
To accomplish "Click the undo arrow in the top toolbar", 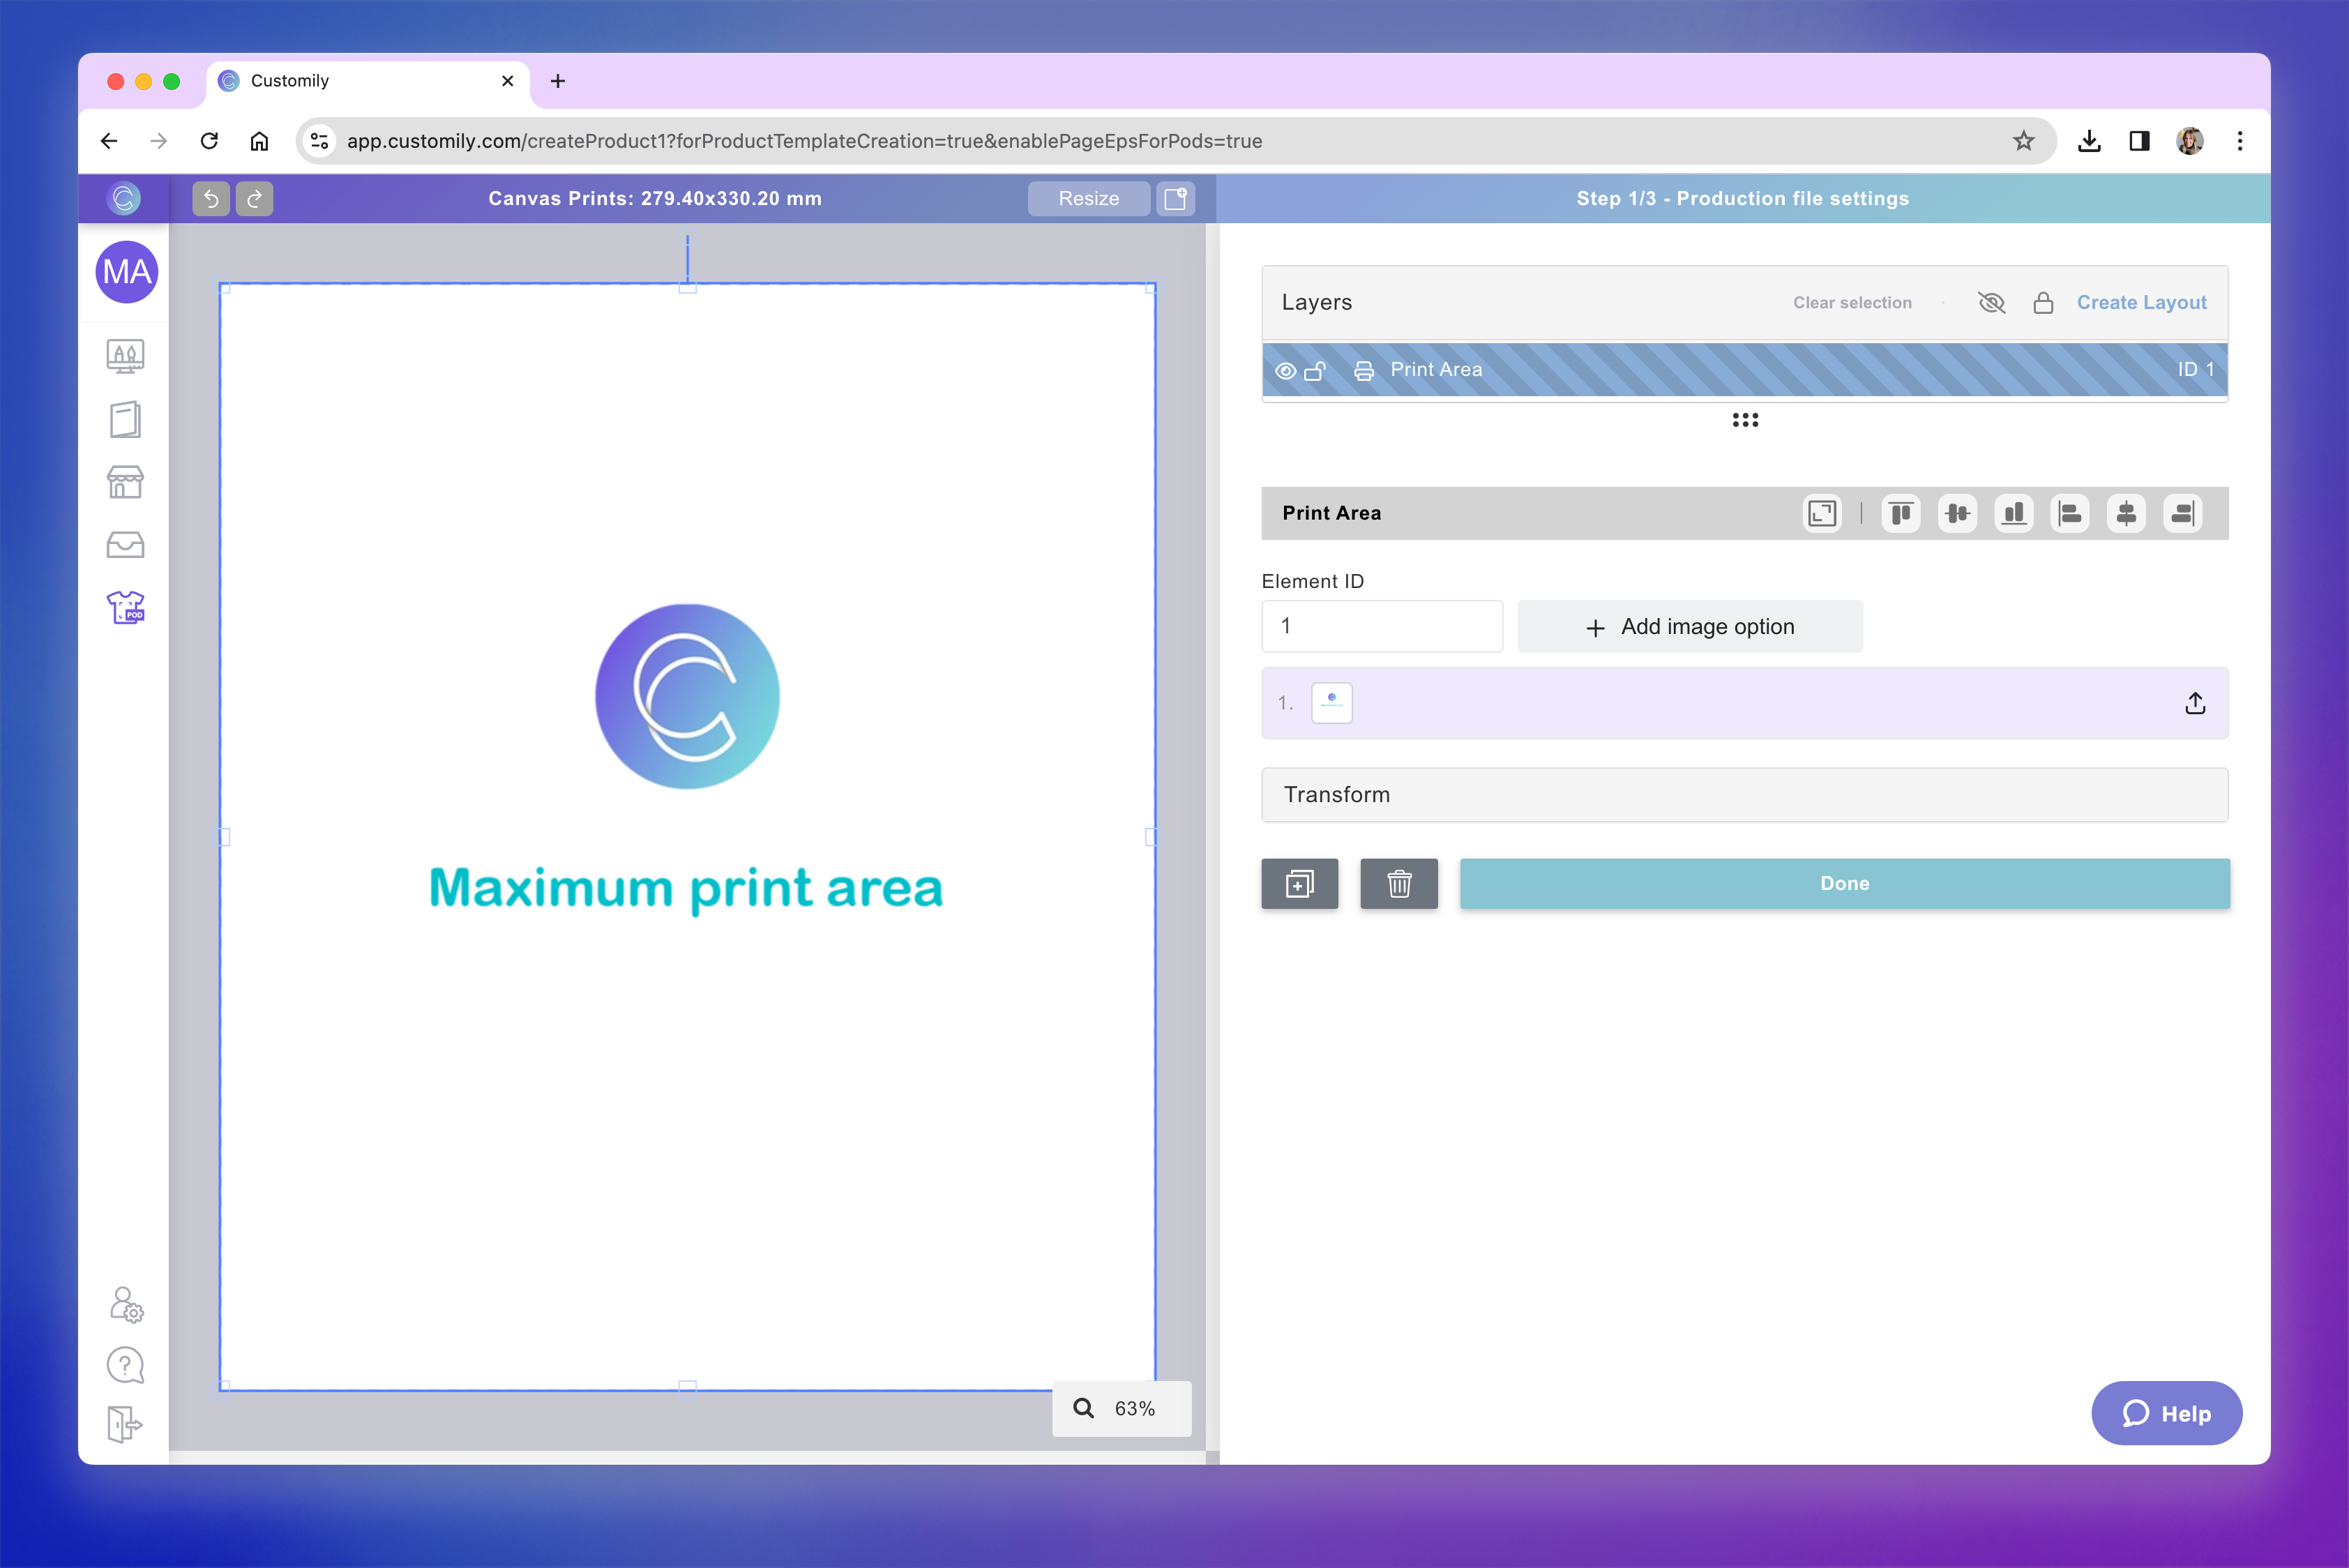I will [x=210, y=198].
